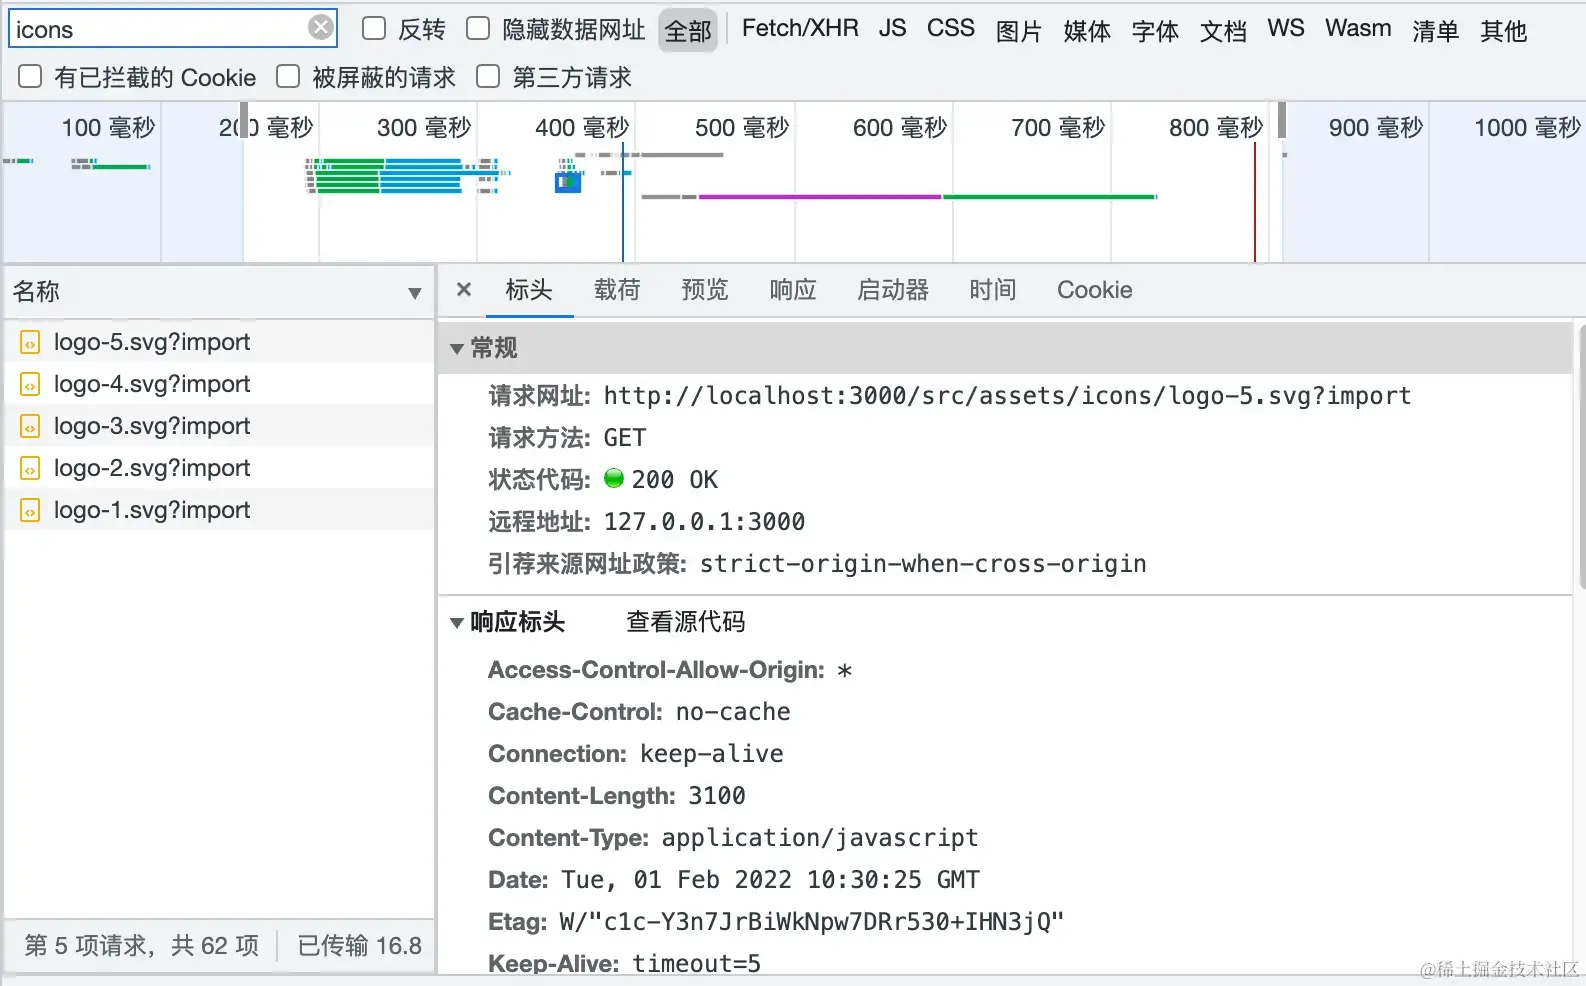Click the green 200 OK status indicator
The height and width of the screenshot is (986, 1586).
(614, 479)
